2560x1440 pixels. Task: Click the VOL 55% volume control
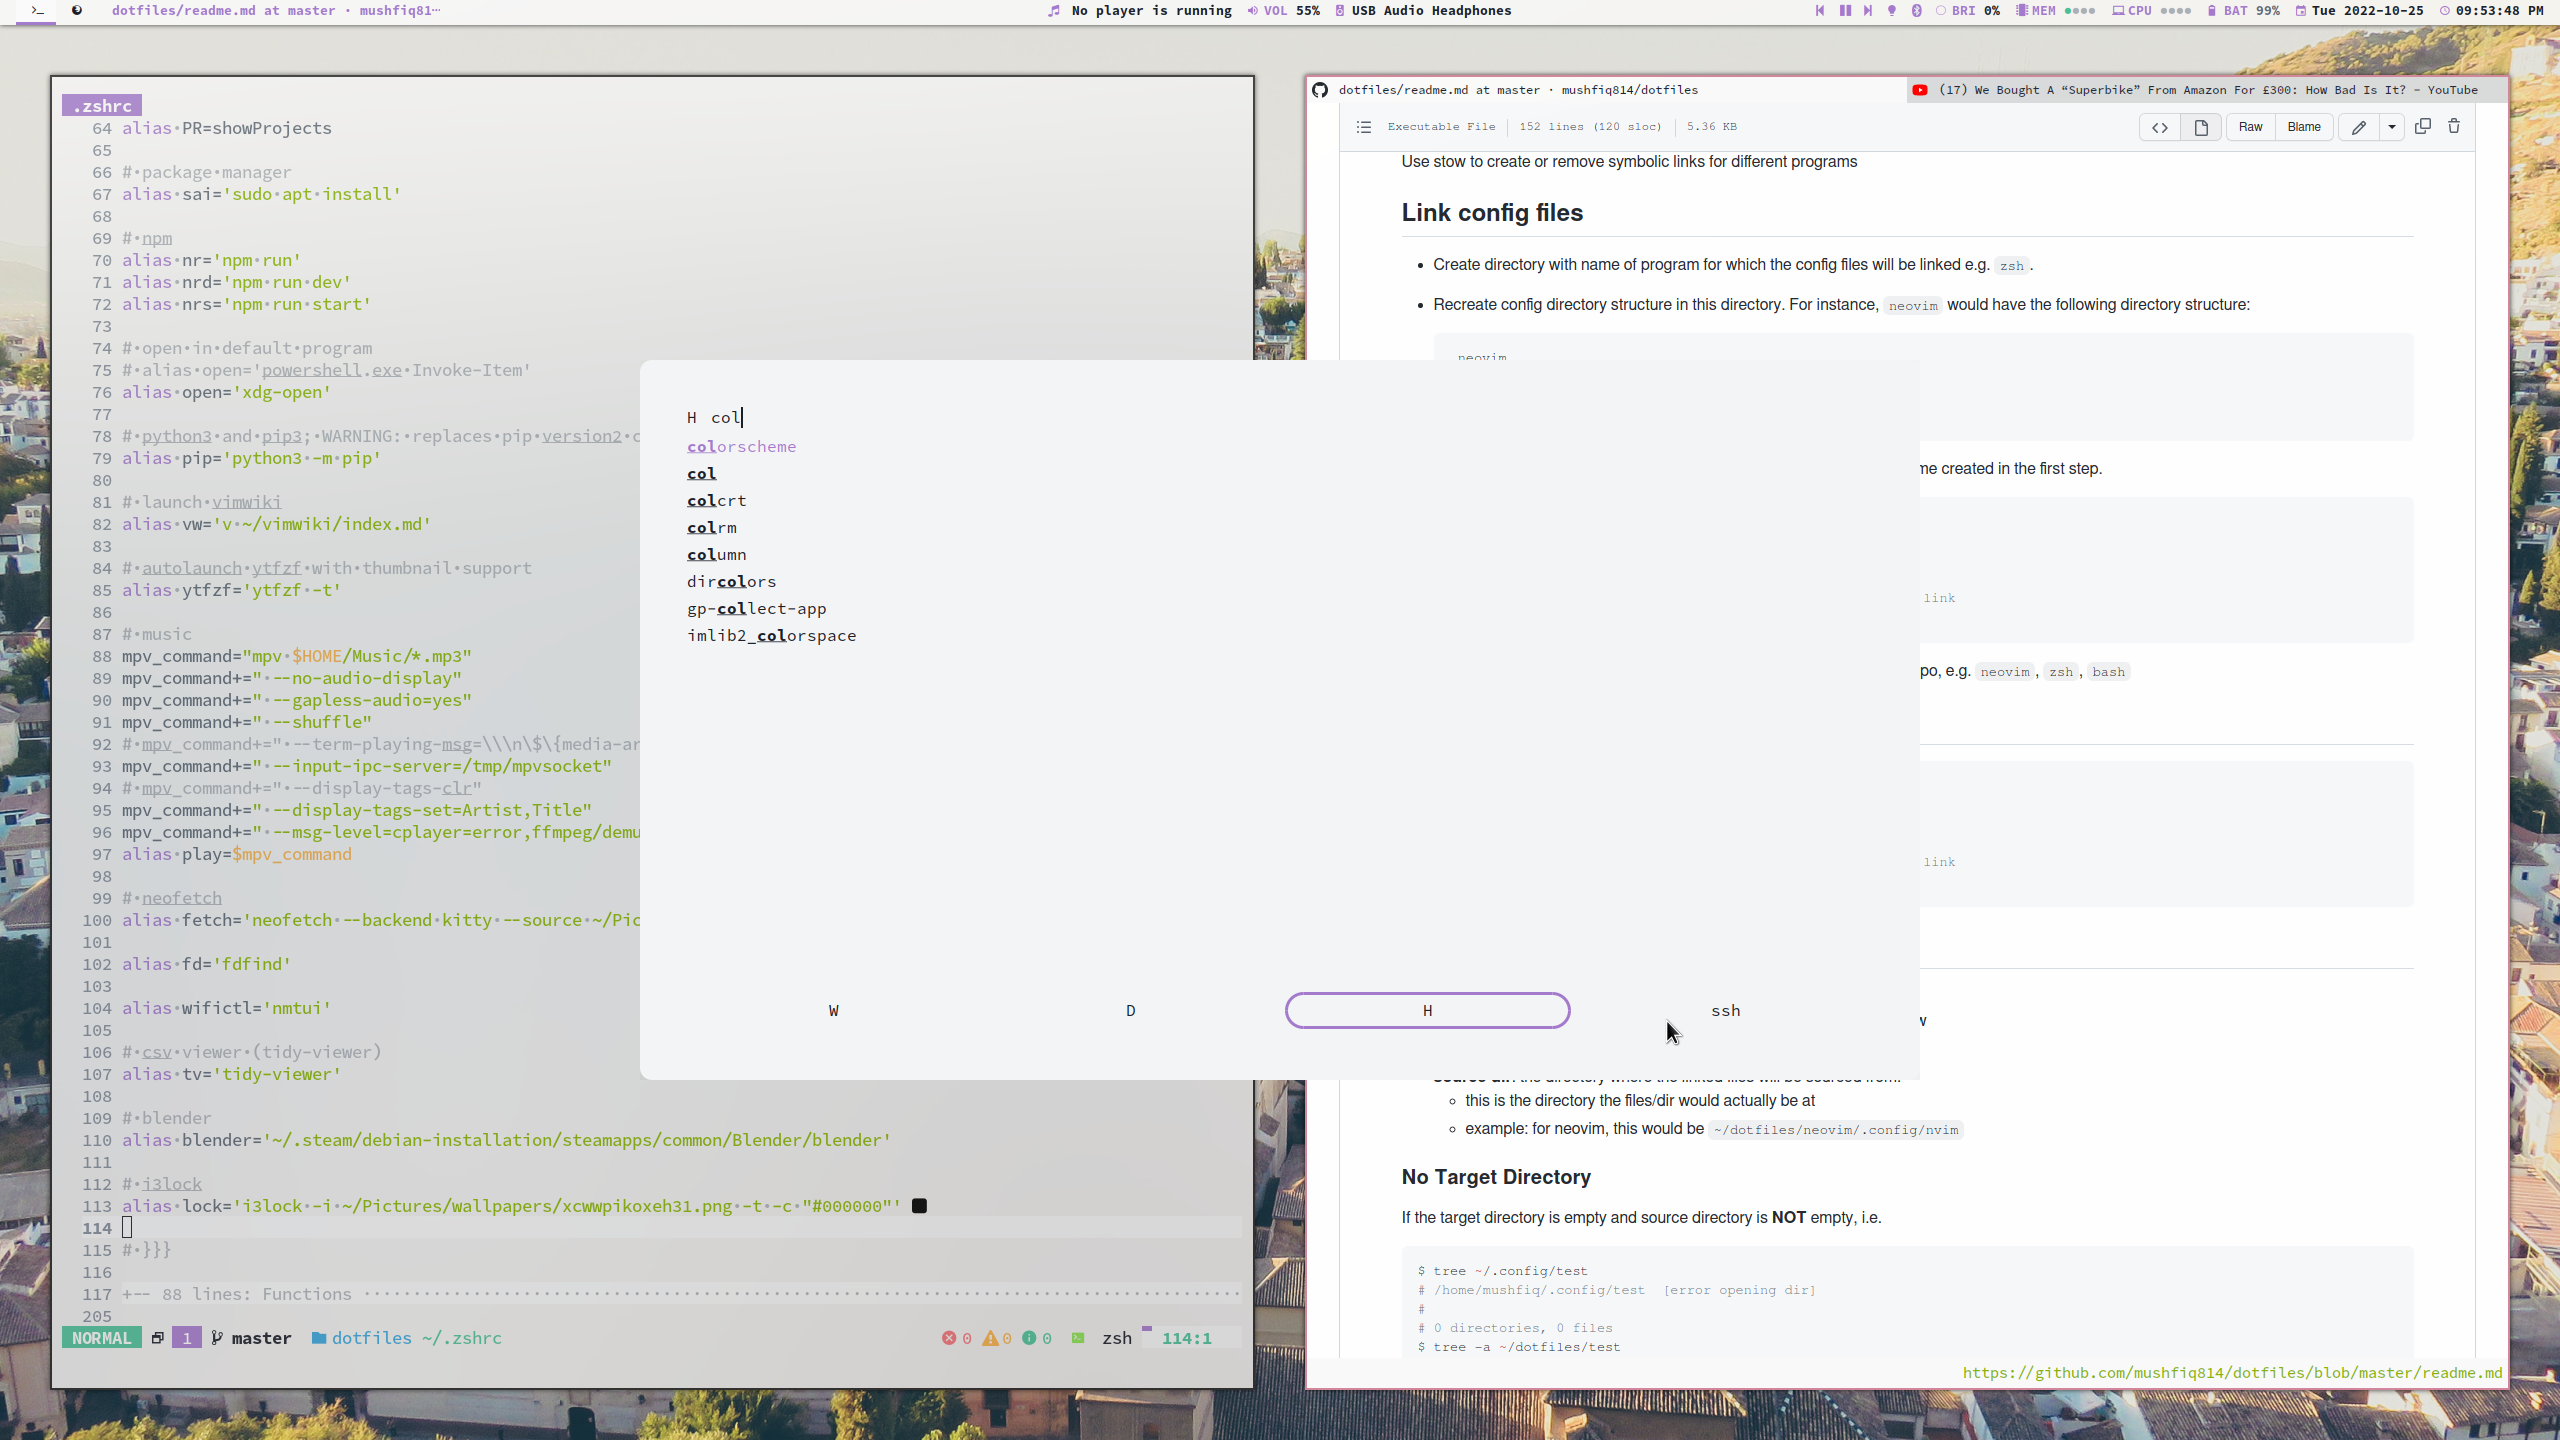1284,11
